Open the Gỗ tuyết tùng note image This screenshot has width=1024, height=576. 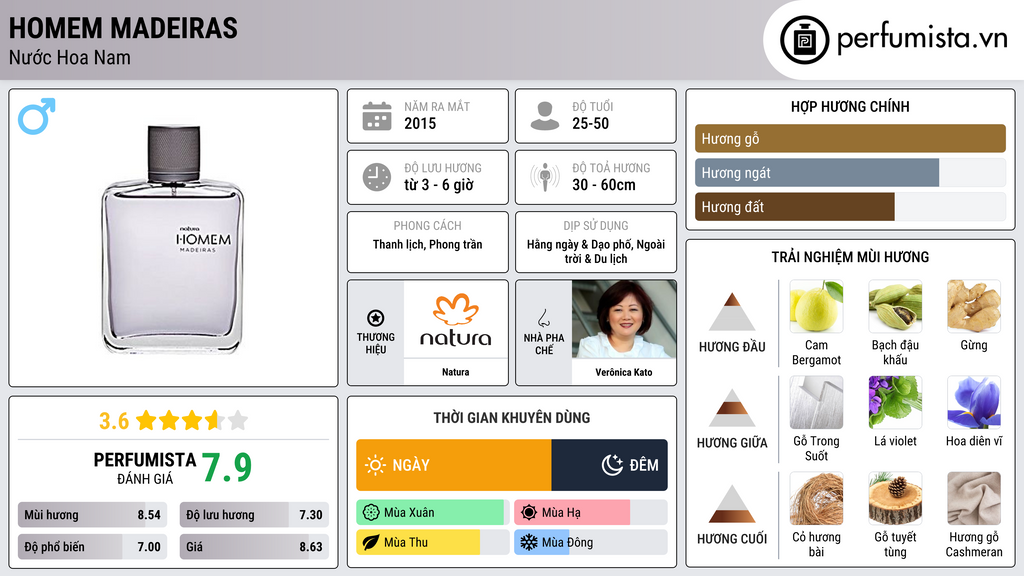coord(895,498)
